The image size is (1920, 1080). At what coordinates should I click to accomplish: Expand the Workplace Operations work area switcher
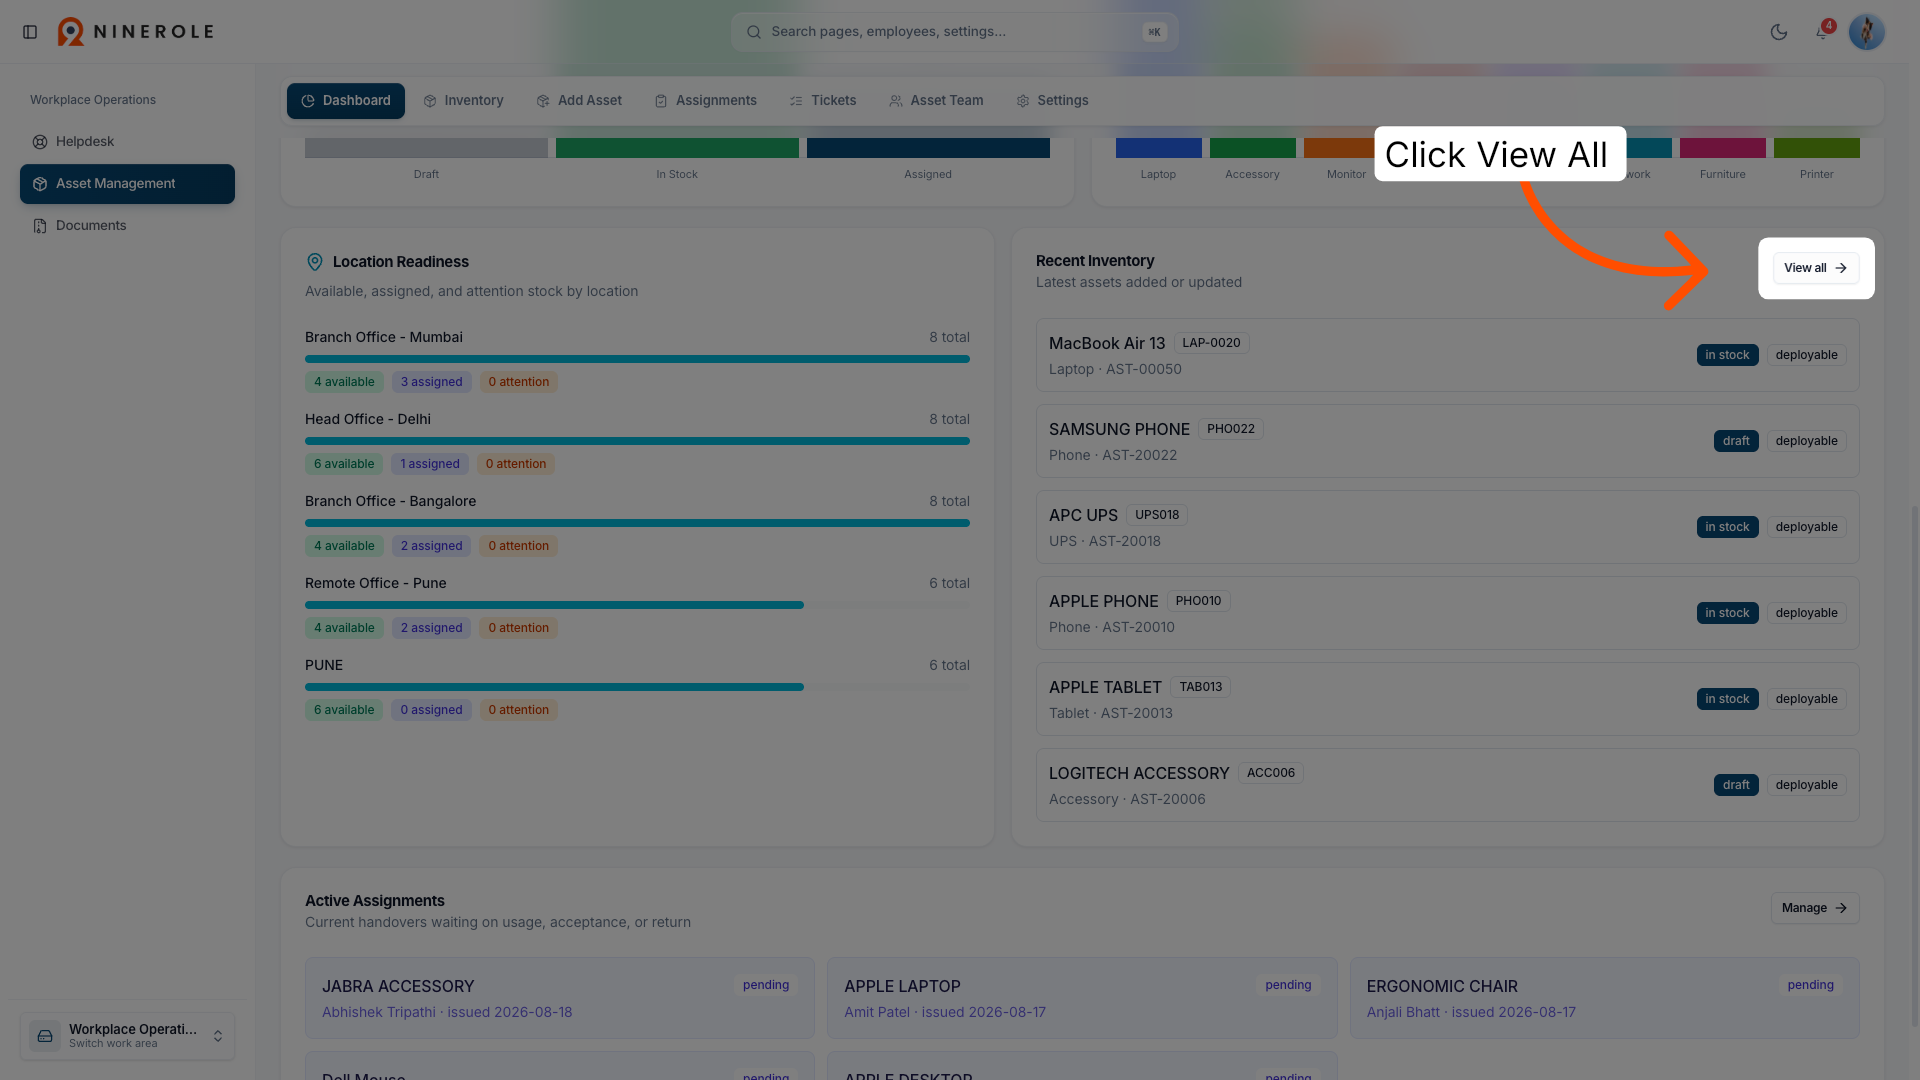pyautogui.click(x=127, y=1036)
